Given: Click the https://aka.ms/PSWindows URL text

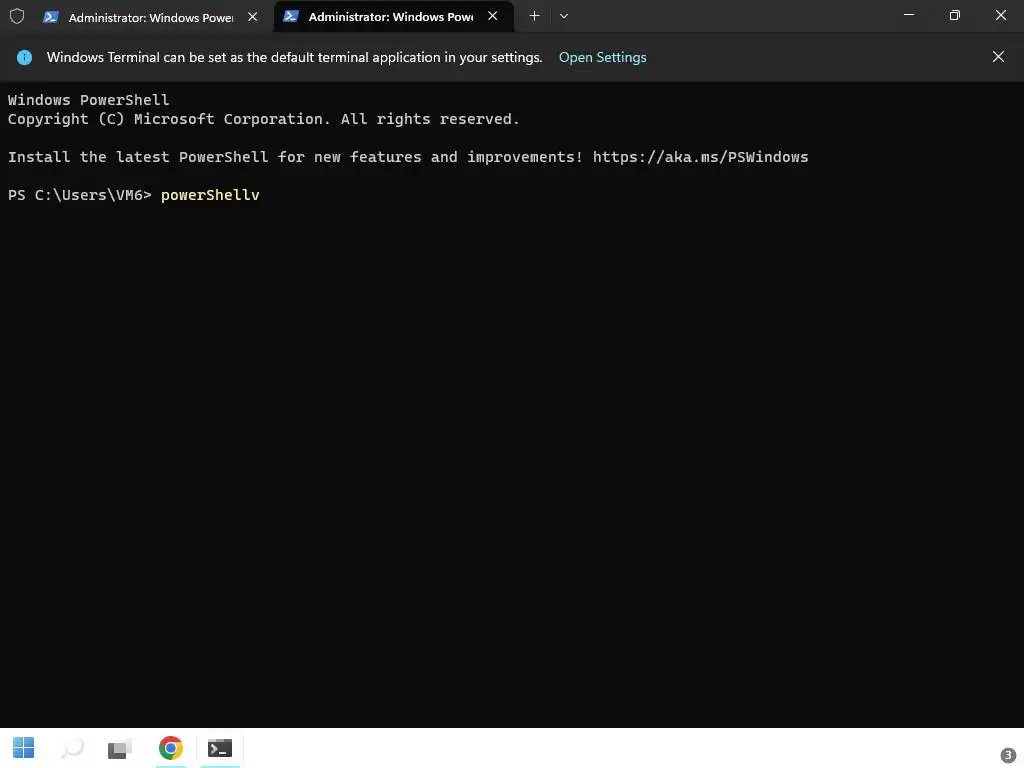Looking at the screenshot, I should (700, 157).
